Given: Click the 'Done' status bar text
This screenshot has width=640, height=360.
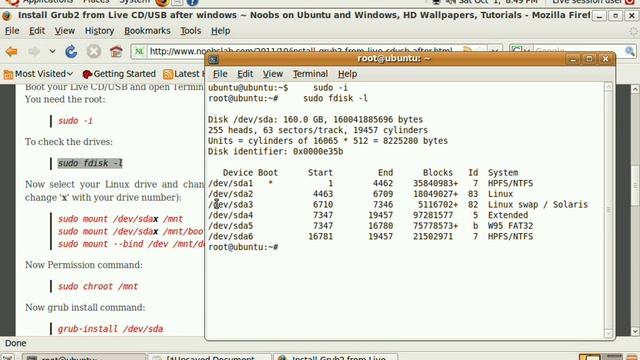Looking at the screenshot, I should 16,343.
